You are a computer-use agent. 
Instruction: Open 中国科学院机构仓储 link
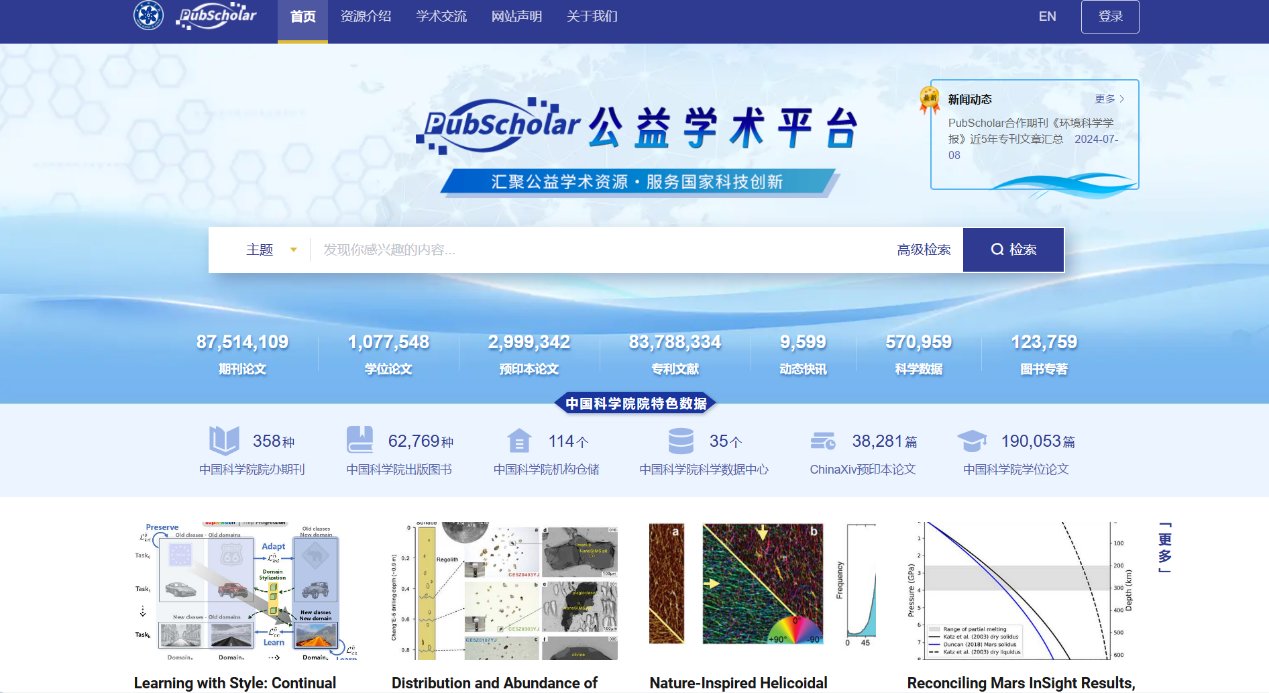[x=546, y=469]
